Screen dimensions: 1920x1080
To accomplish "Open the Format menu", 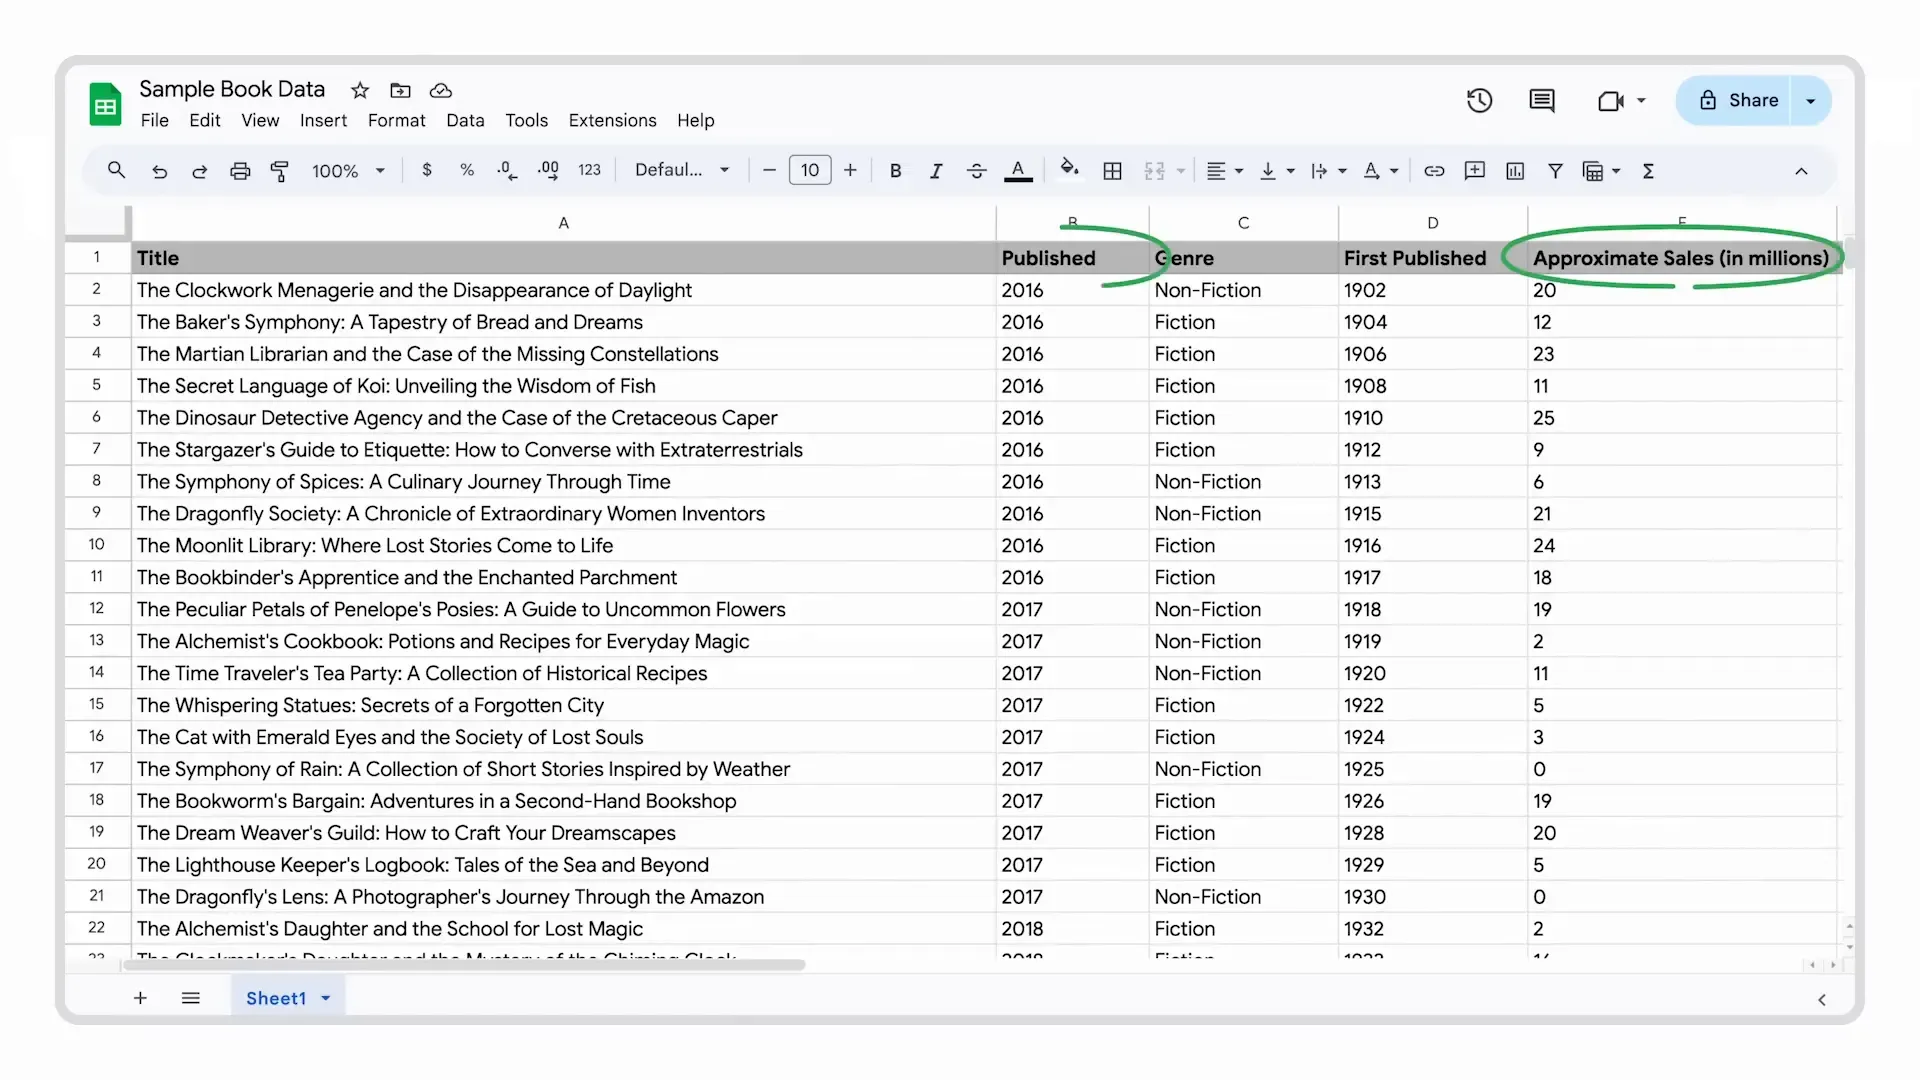I will click(x=396, y=120).
